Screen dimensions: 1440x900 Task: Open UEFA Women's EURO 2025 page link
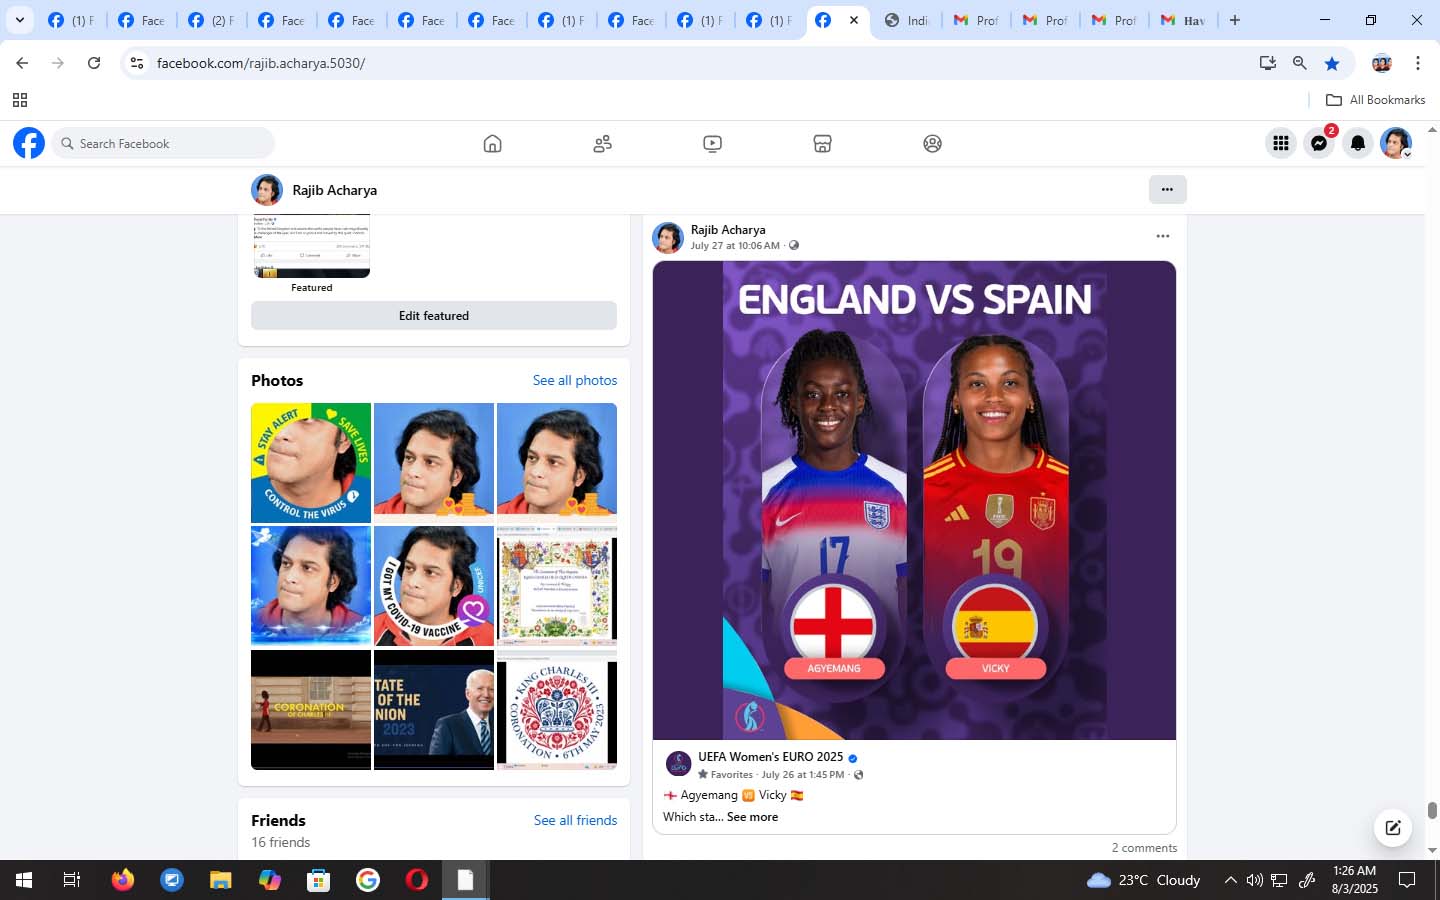click(770, 757)
